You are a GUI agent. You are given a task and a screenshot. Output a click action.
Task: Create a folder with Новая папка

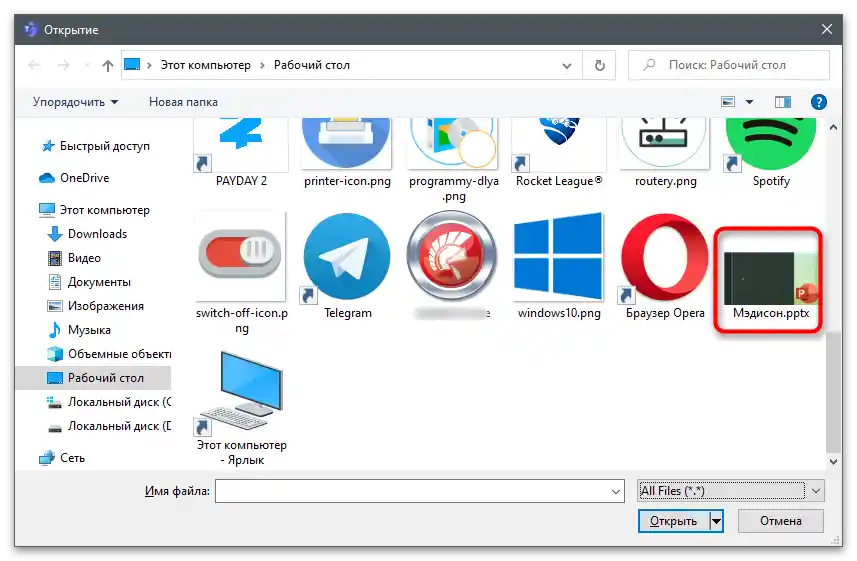coord(183,102)
